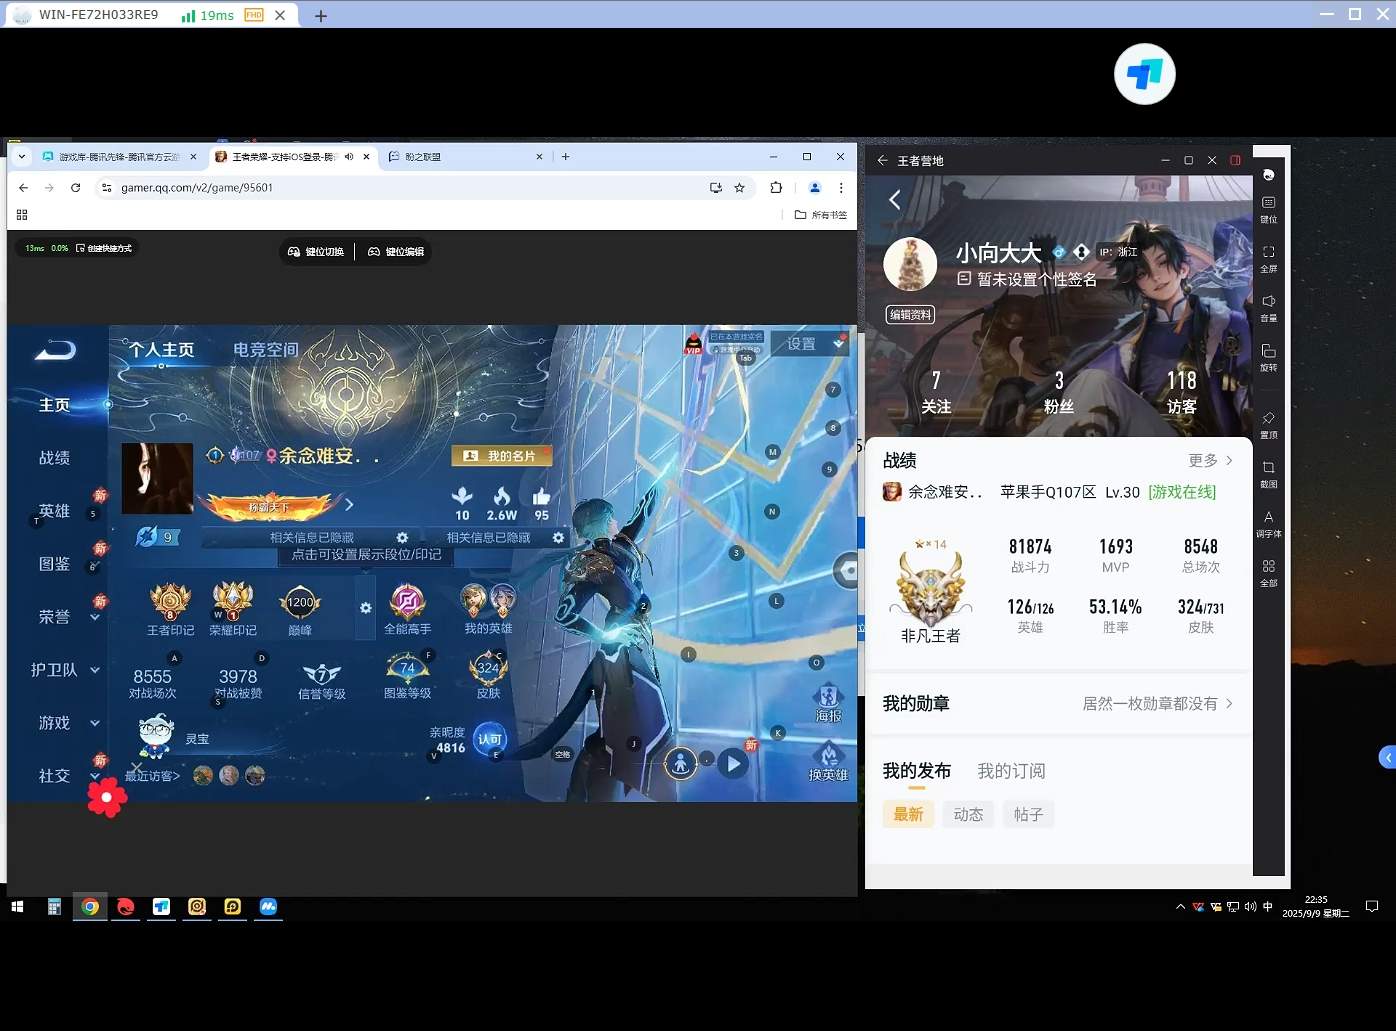Open 所有书签 bookmarks folder

pyautogui.click(x=821, y=215)
